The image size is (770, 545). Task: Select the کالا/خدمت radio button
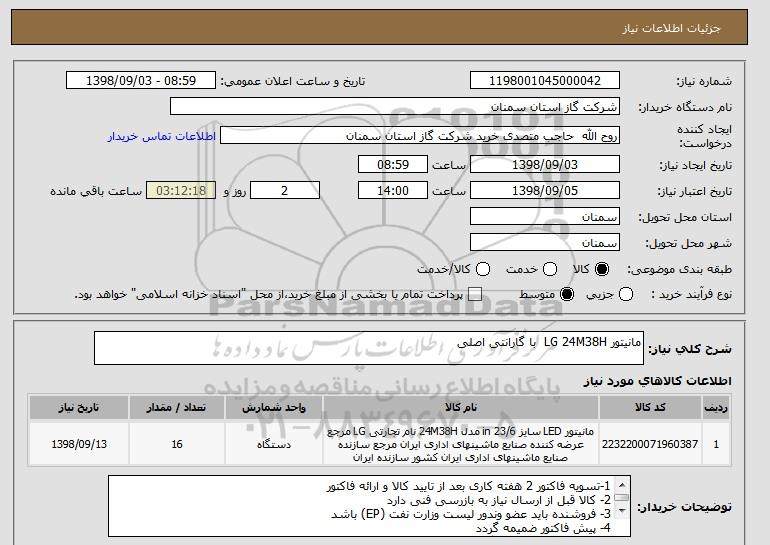[483, 269]
